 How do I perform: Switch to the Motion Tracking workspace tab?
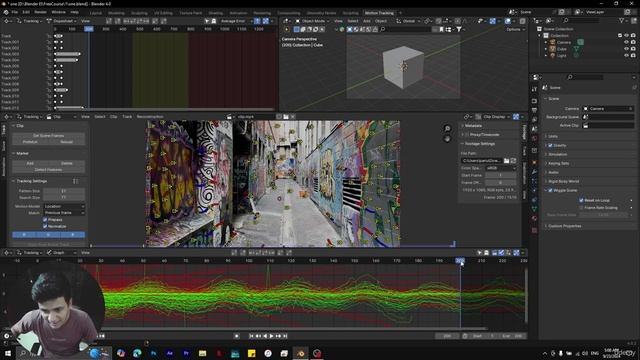[379, 13]
